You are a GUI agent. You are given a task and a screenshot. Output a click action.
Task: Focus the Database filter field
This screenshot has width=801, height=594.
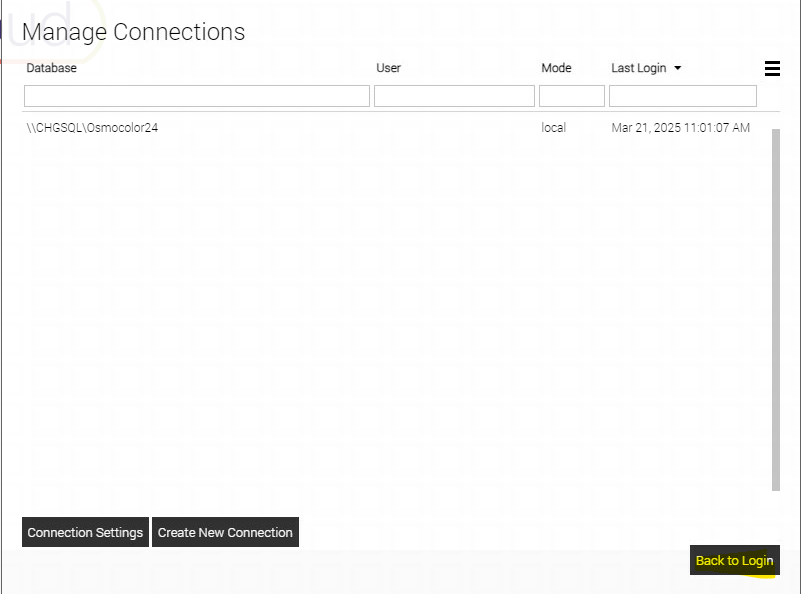coord(197,96)
